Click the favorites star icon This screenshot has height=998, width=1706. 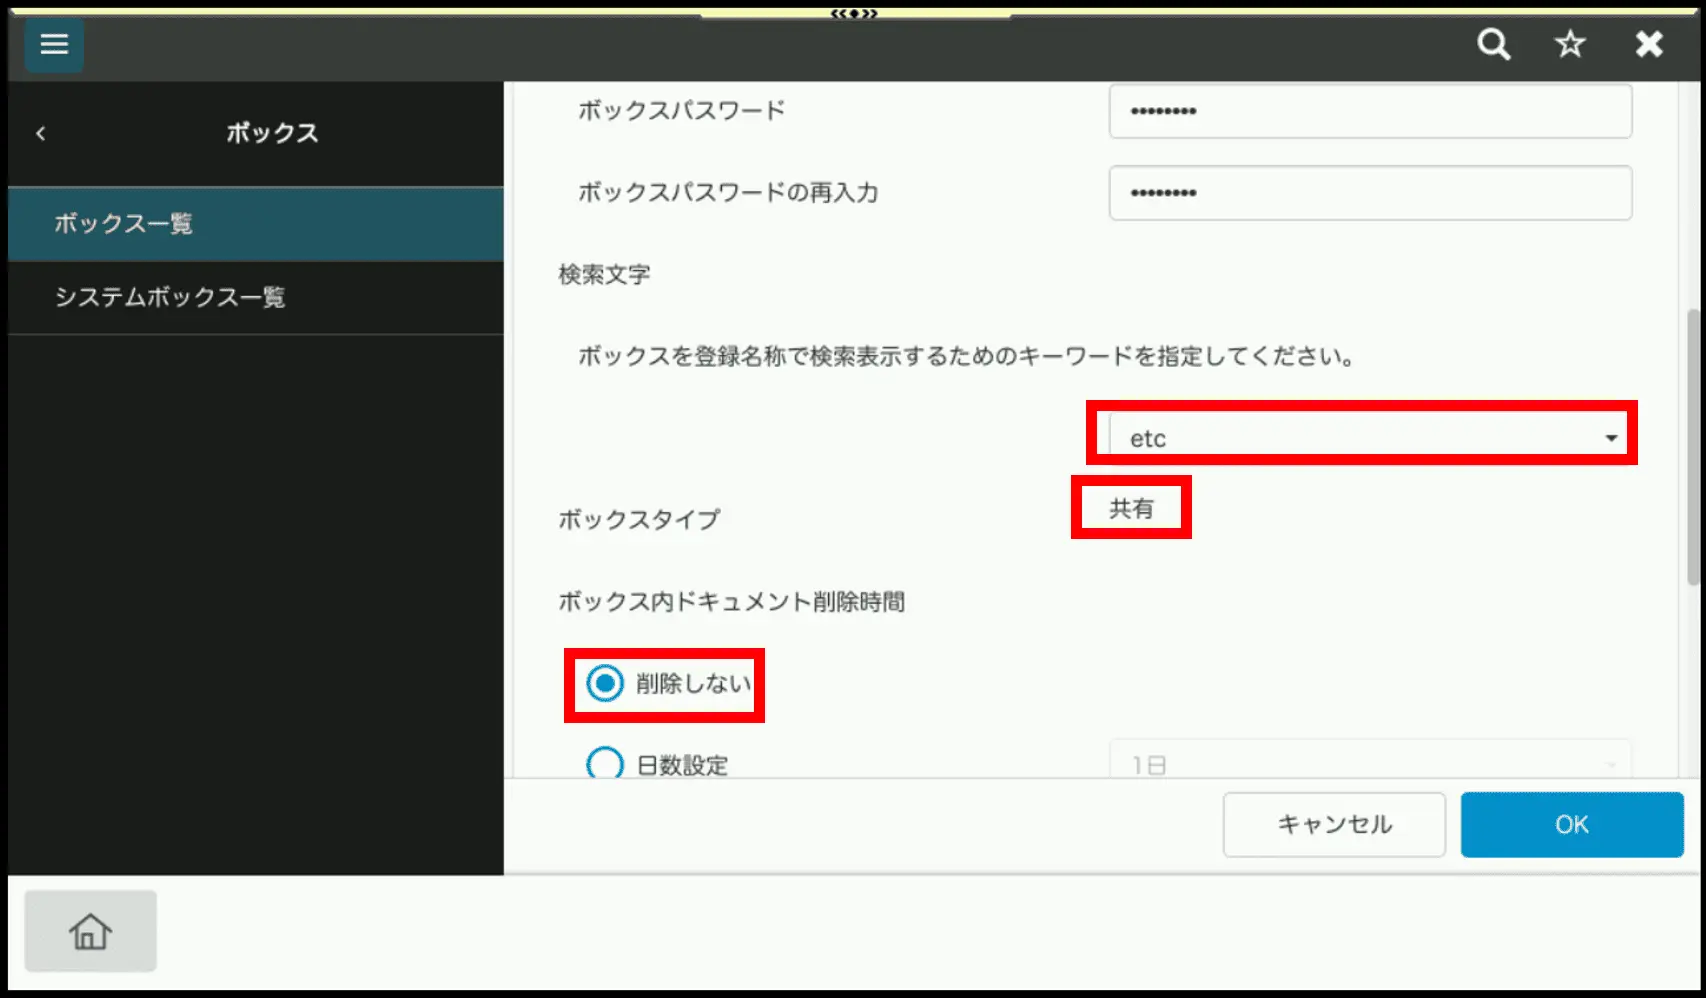1570,44
